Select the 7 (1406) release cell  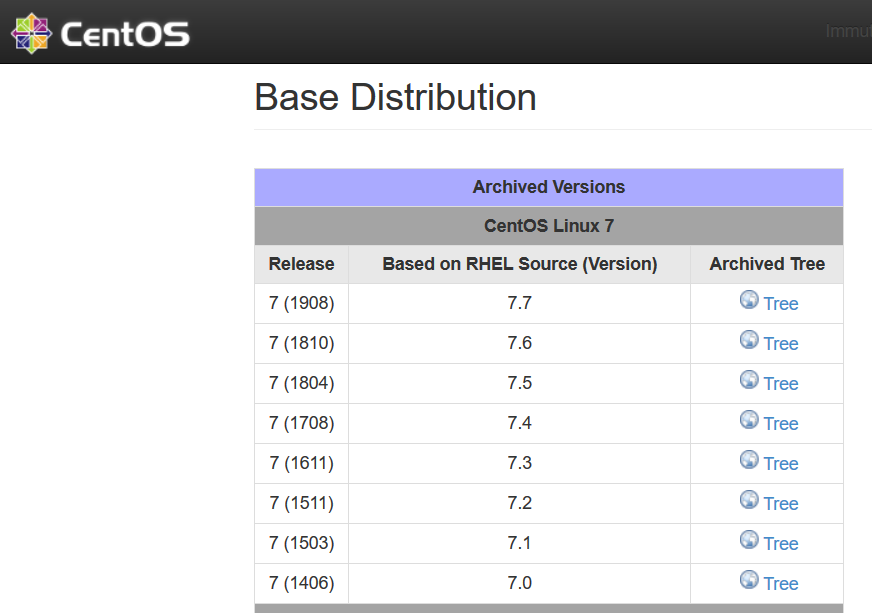tap(301, 584)
